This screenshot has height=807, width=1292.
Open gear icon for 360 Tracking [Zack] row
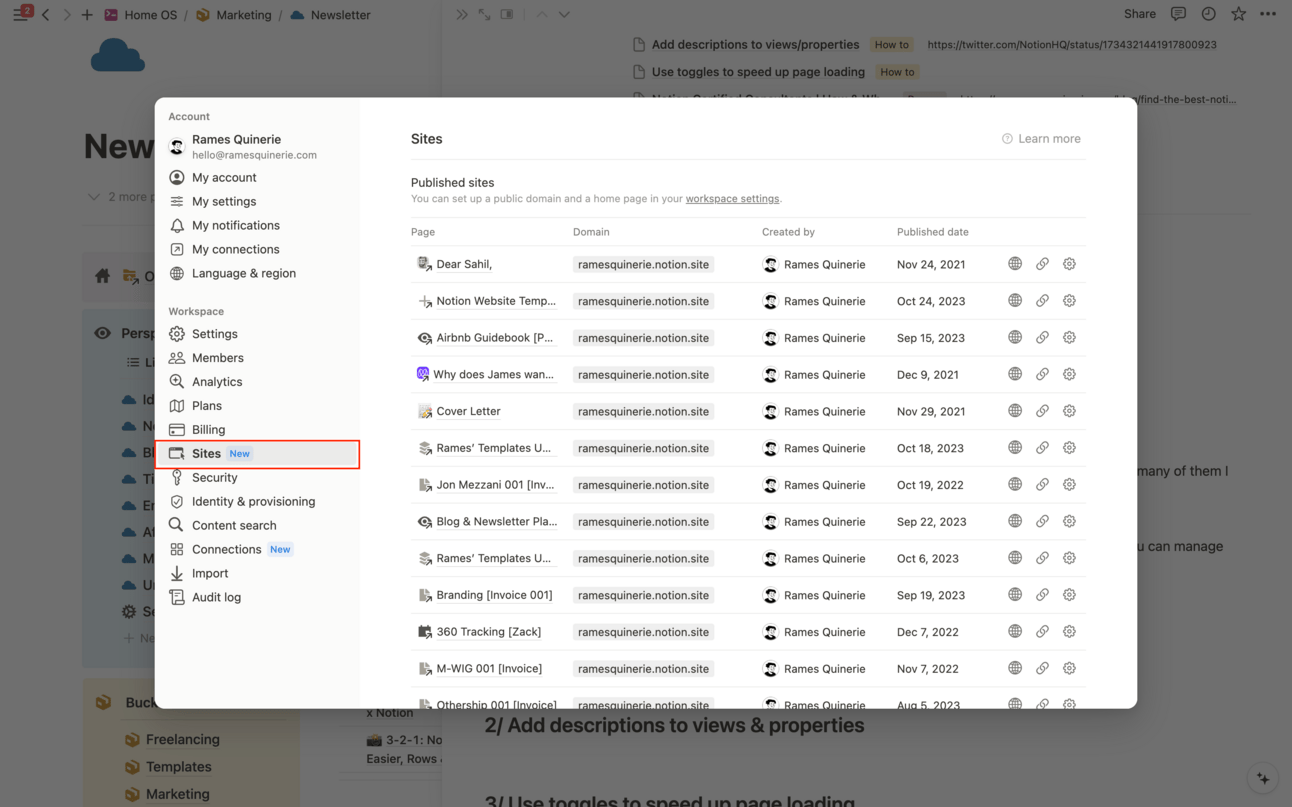[1069, 631]
